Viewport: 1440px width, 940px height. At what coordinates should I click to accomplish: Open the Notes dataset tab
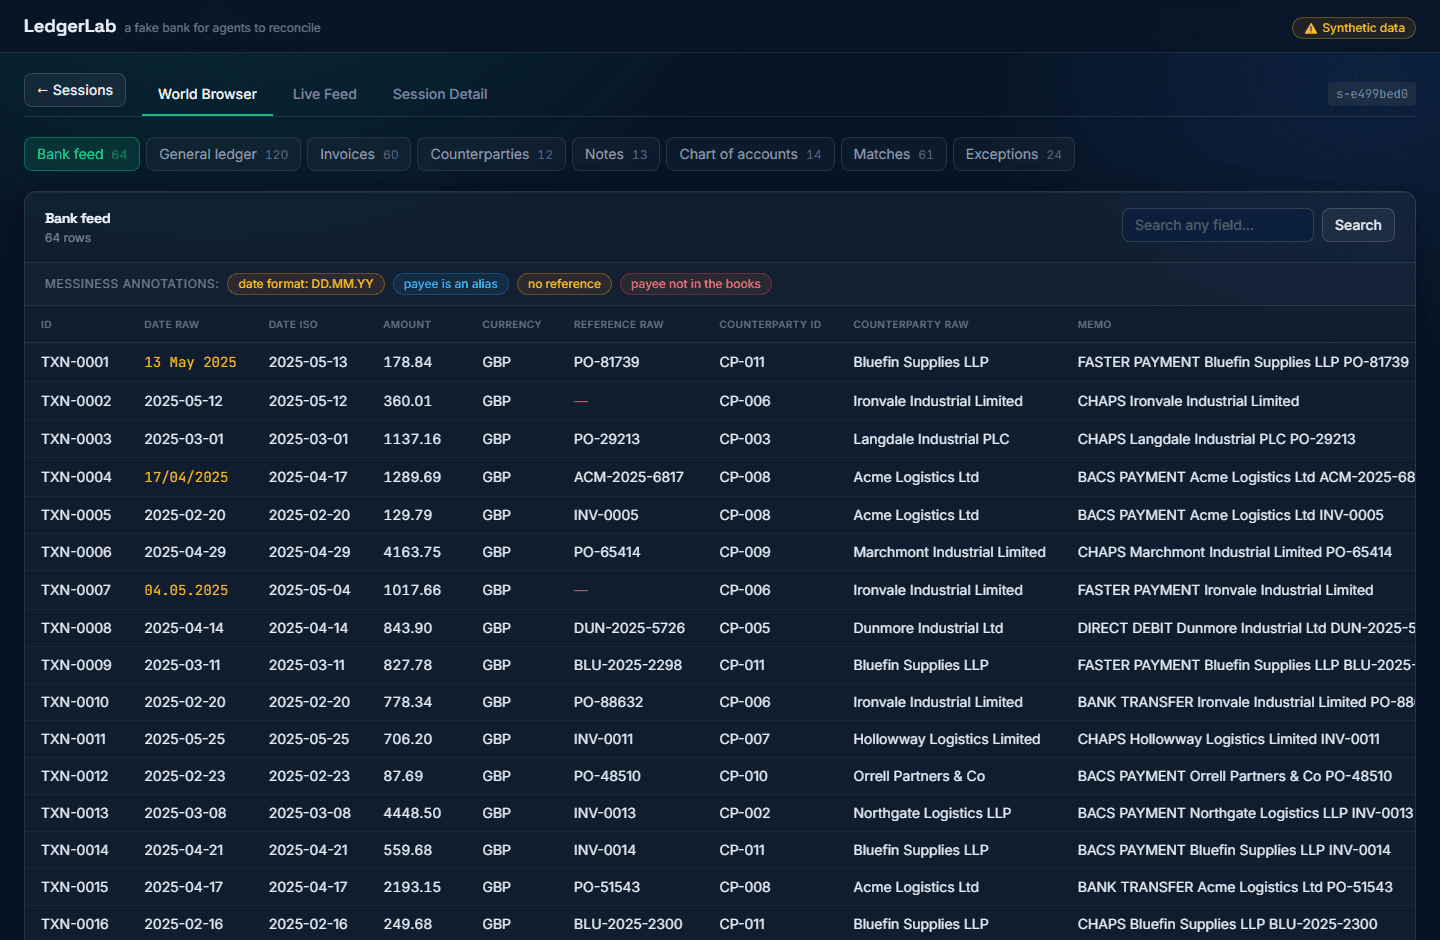616,154
